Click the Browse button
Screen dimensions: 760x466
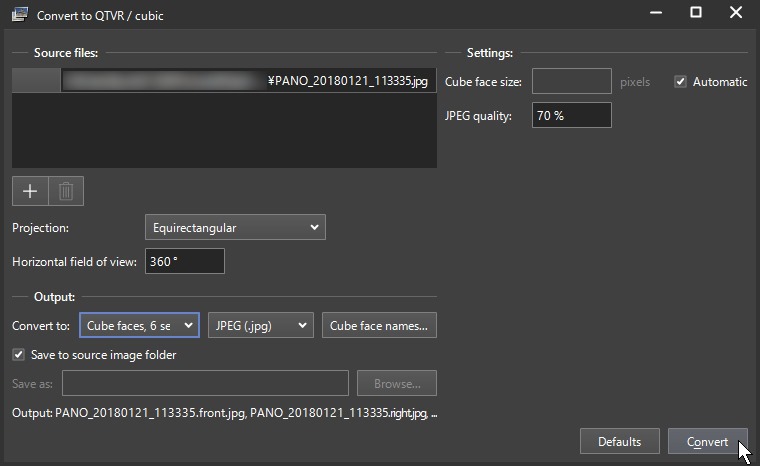click(x=397, y=384)
